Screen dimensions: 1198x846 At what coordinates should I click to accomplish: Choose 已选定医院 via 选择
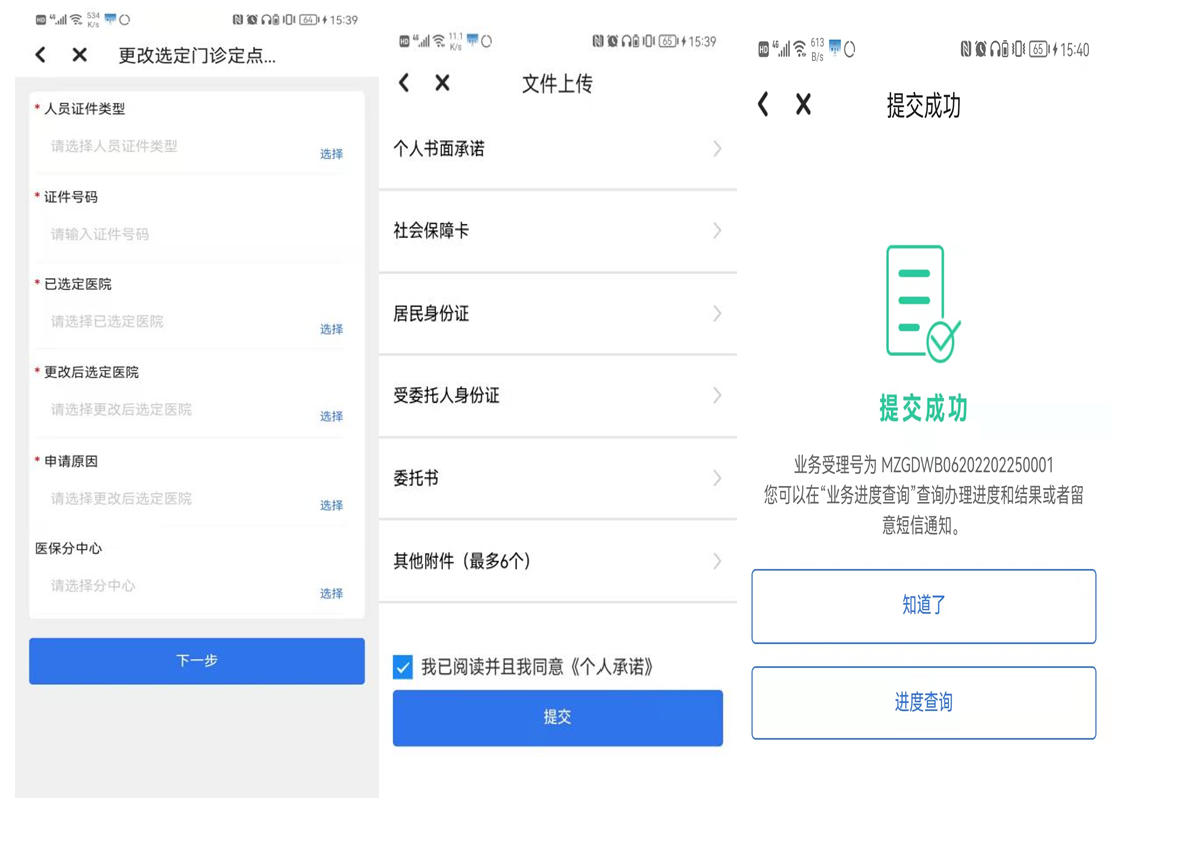click(x=331, y=329)
